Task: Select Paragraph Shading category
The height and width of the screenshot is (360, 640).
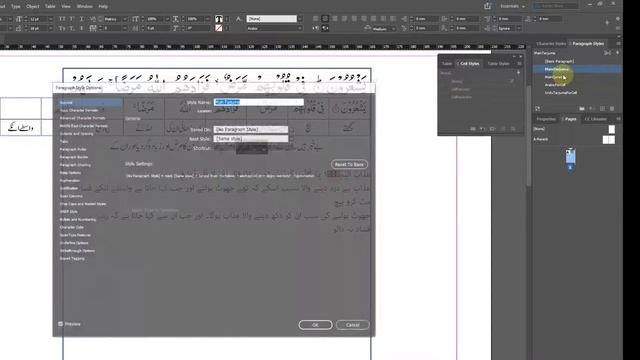Action: point(75,165)
